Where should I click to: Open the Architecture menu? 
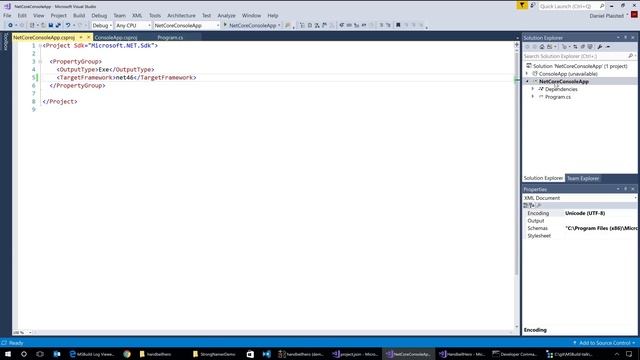(x=181, y=16)
